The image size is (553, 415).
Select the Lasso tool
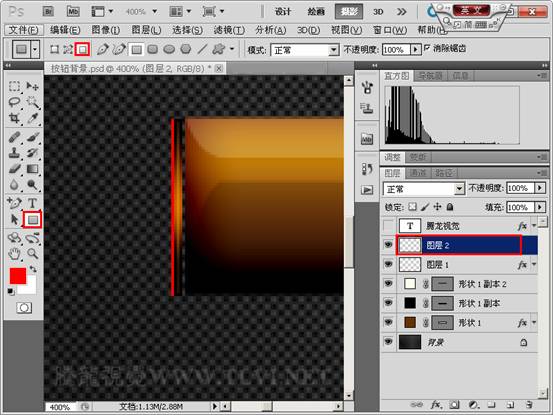pyautogui.click(x=14, y=102)
